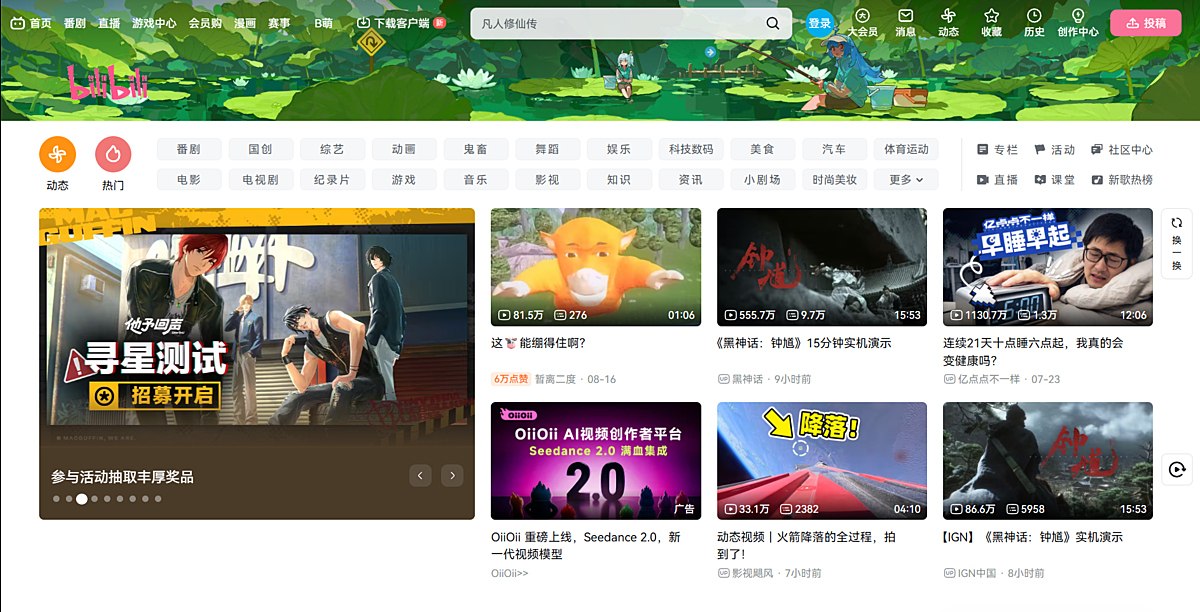Open 活动 flag link

click(x=1054, y=149)
